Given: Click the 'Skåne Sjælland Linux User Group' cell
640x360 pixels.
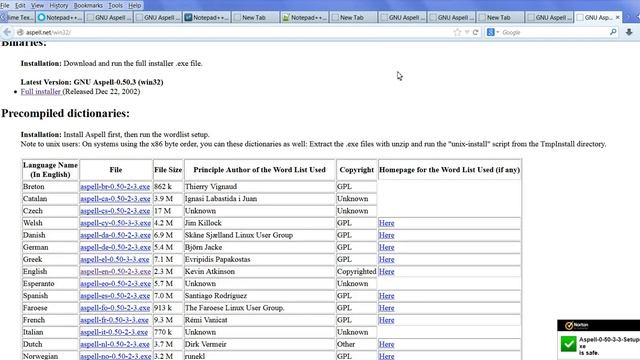Looking at the screenshot, I should 260,235.
